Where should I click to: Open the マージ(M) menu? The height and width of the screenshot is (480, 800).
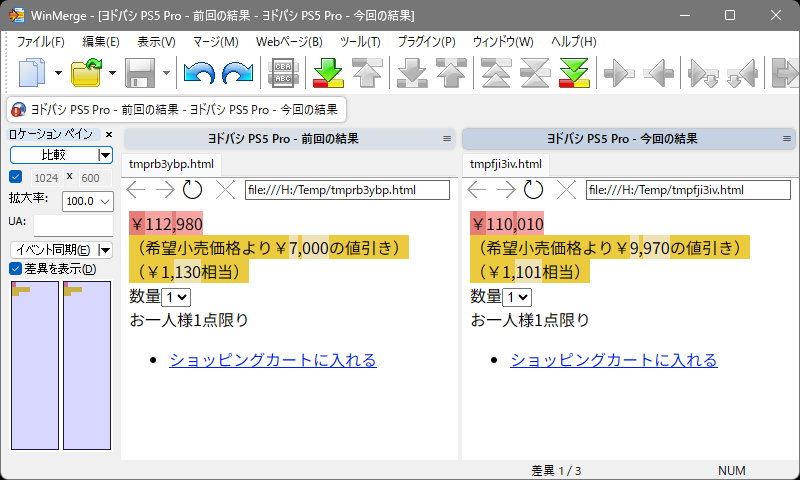[x=216, y=42]
